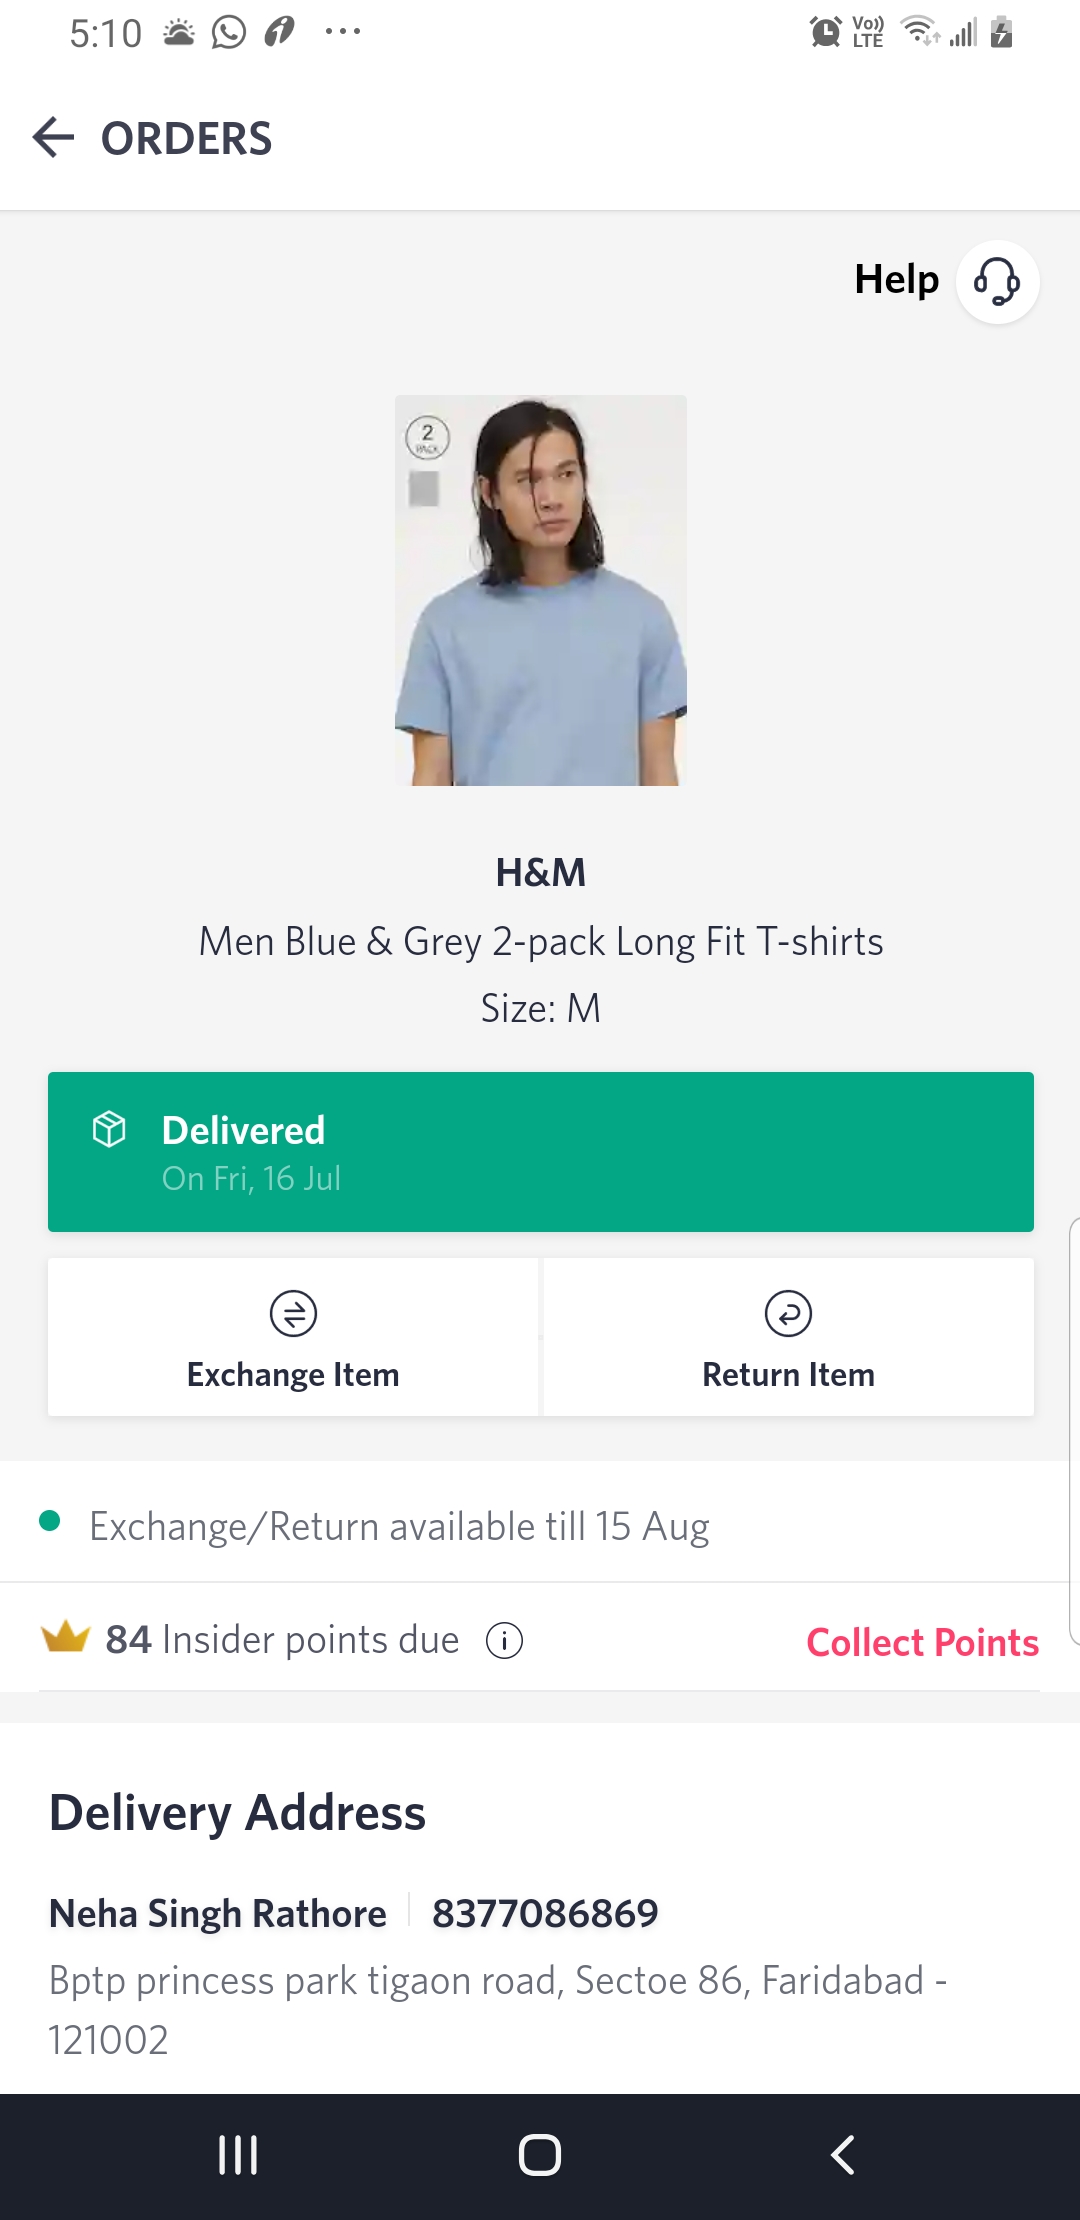This screenshot has width=1080, height=2220.
Task: Tap the Insider crown icon
Action: pyautogui.click(x=66, y=1637)
